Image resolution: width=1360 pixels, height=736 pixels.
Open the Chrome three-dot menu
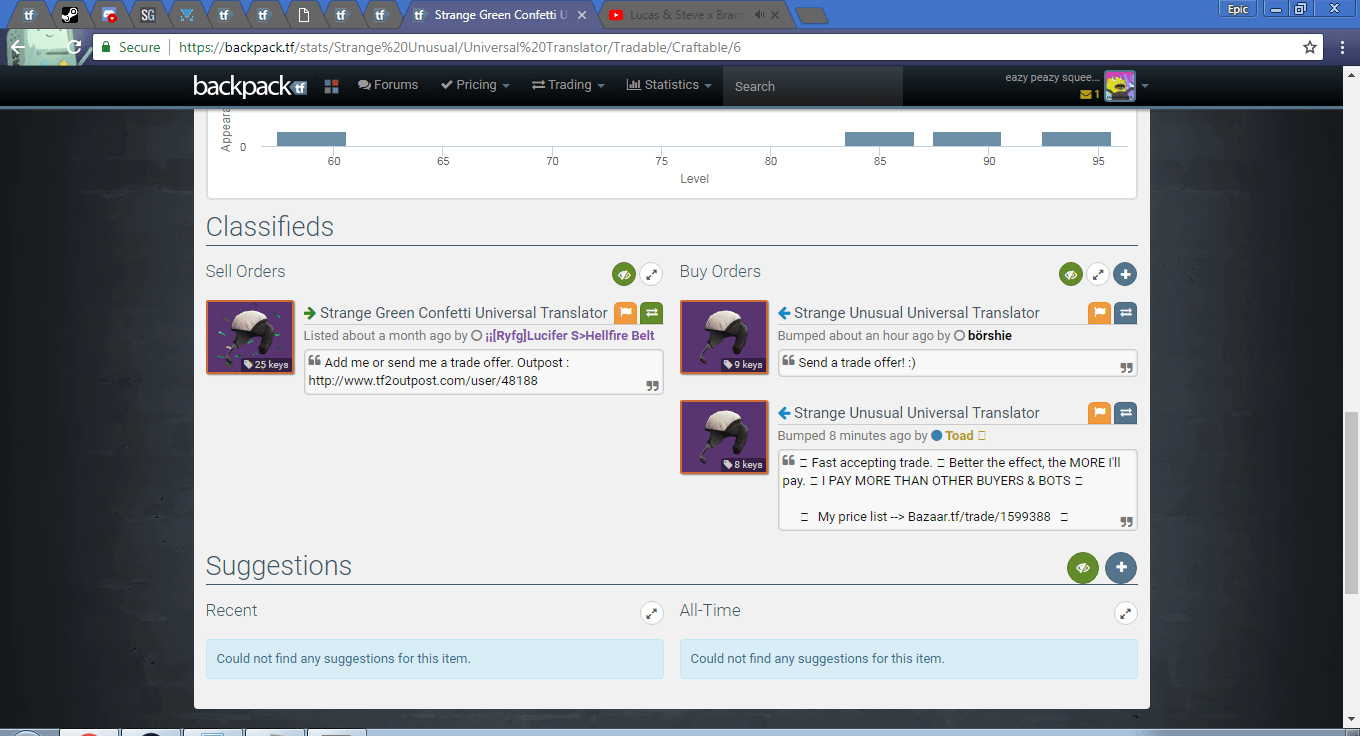pos(1342,47)
